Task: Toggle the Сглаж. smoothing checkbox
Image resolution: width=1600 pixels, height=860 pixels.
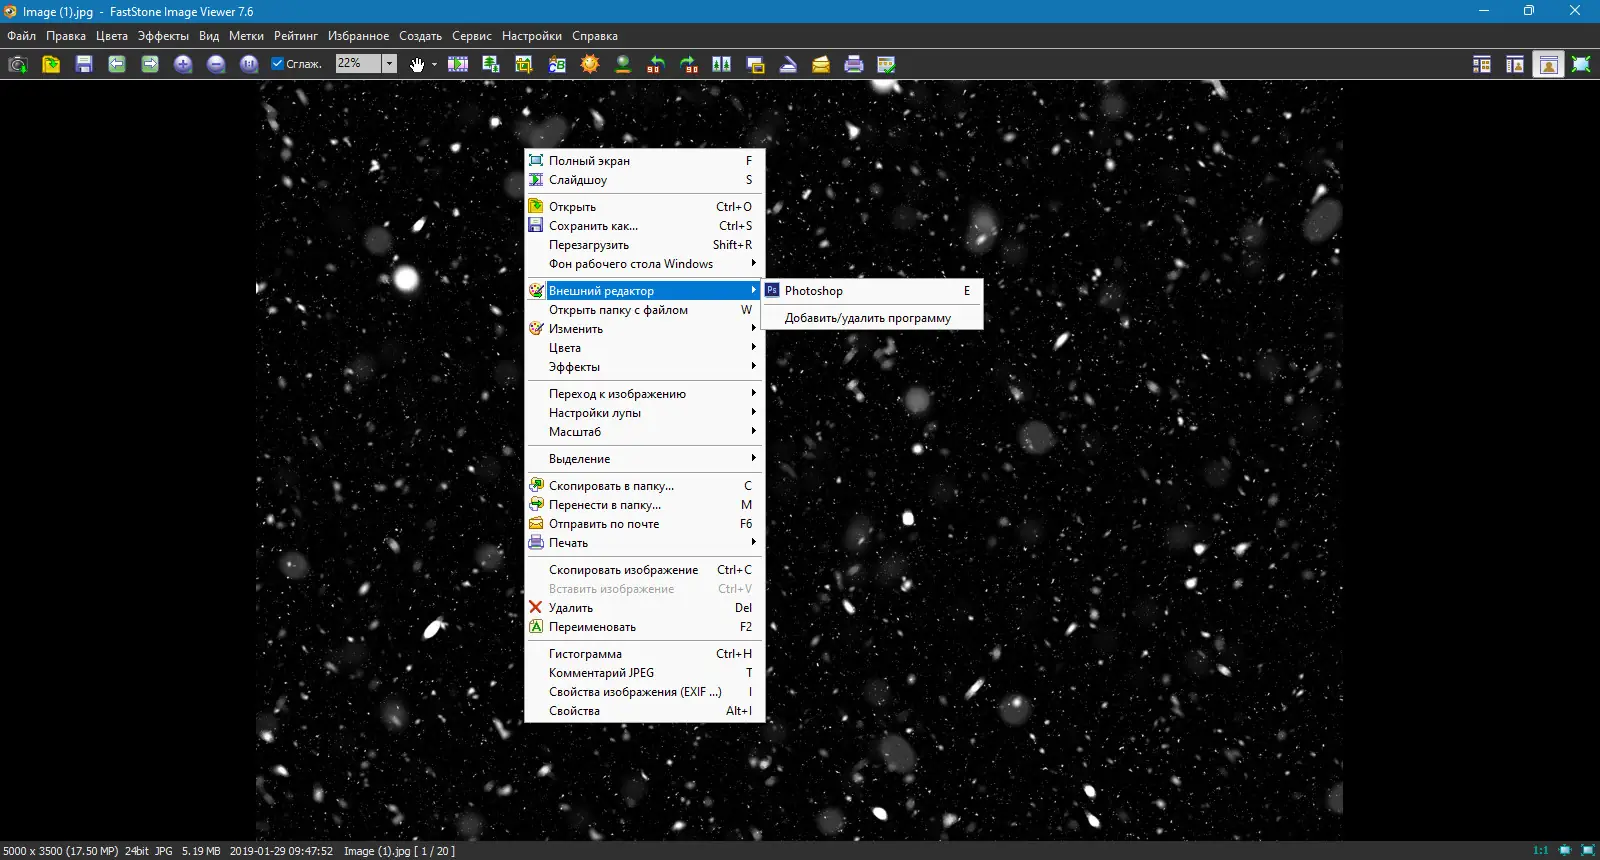Action: (278, 64)
